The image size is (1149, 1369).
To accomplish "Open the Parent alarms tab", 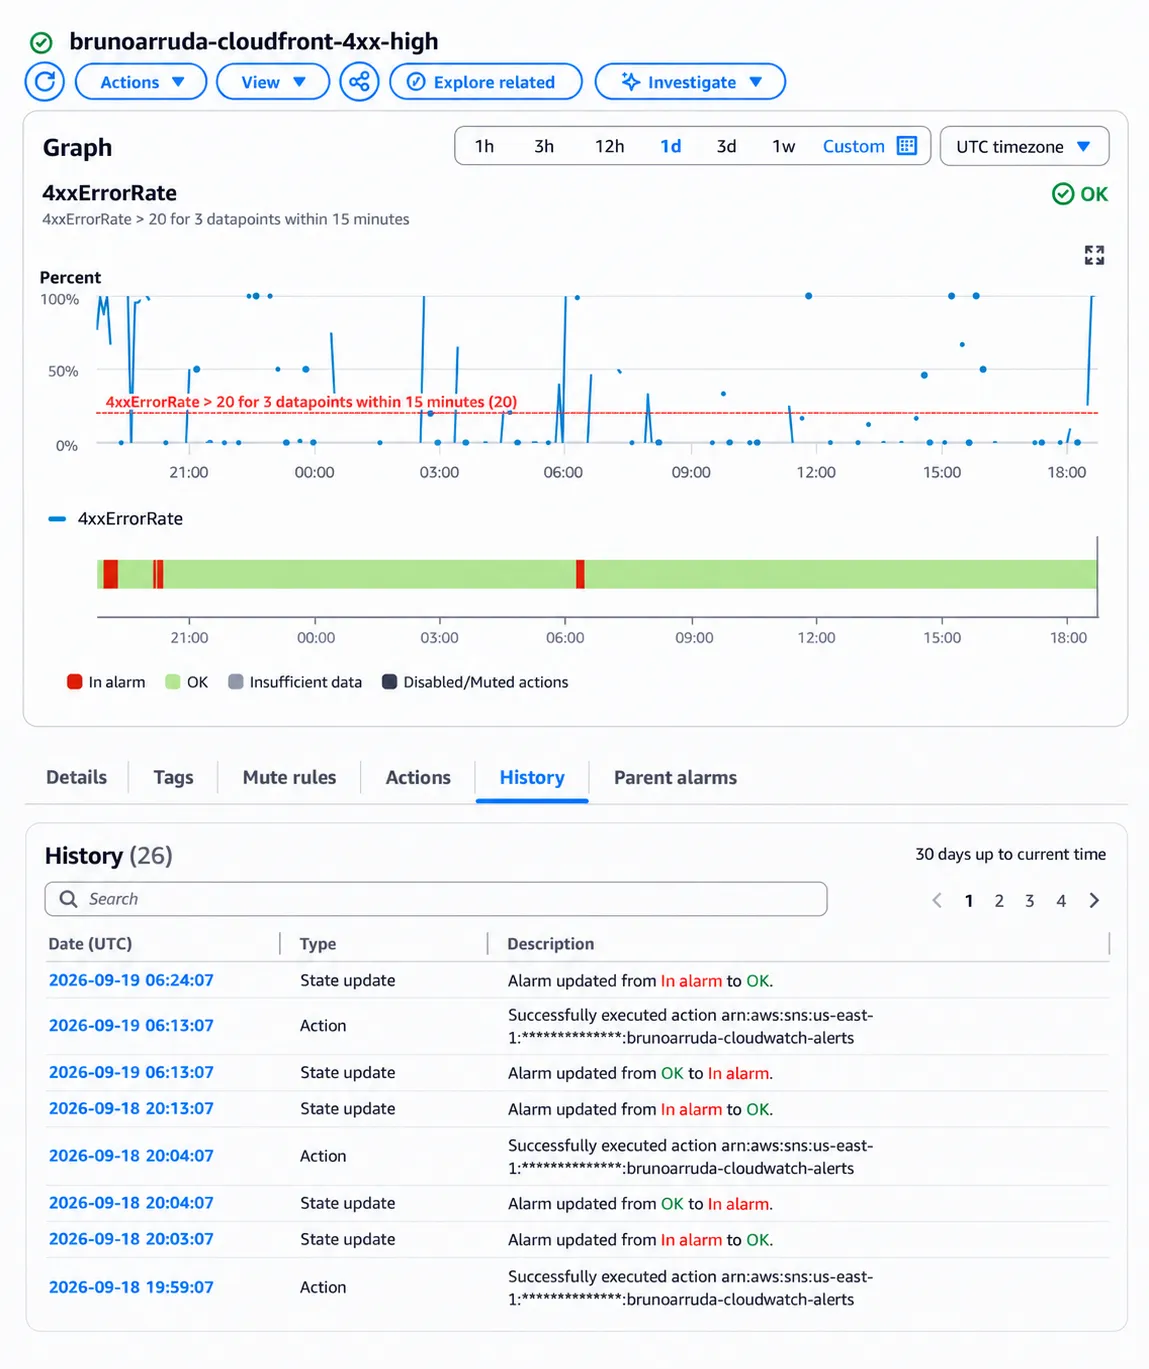I will click(x=675, y=777).
